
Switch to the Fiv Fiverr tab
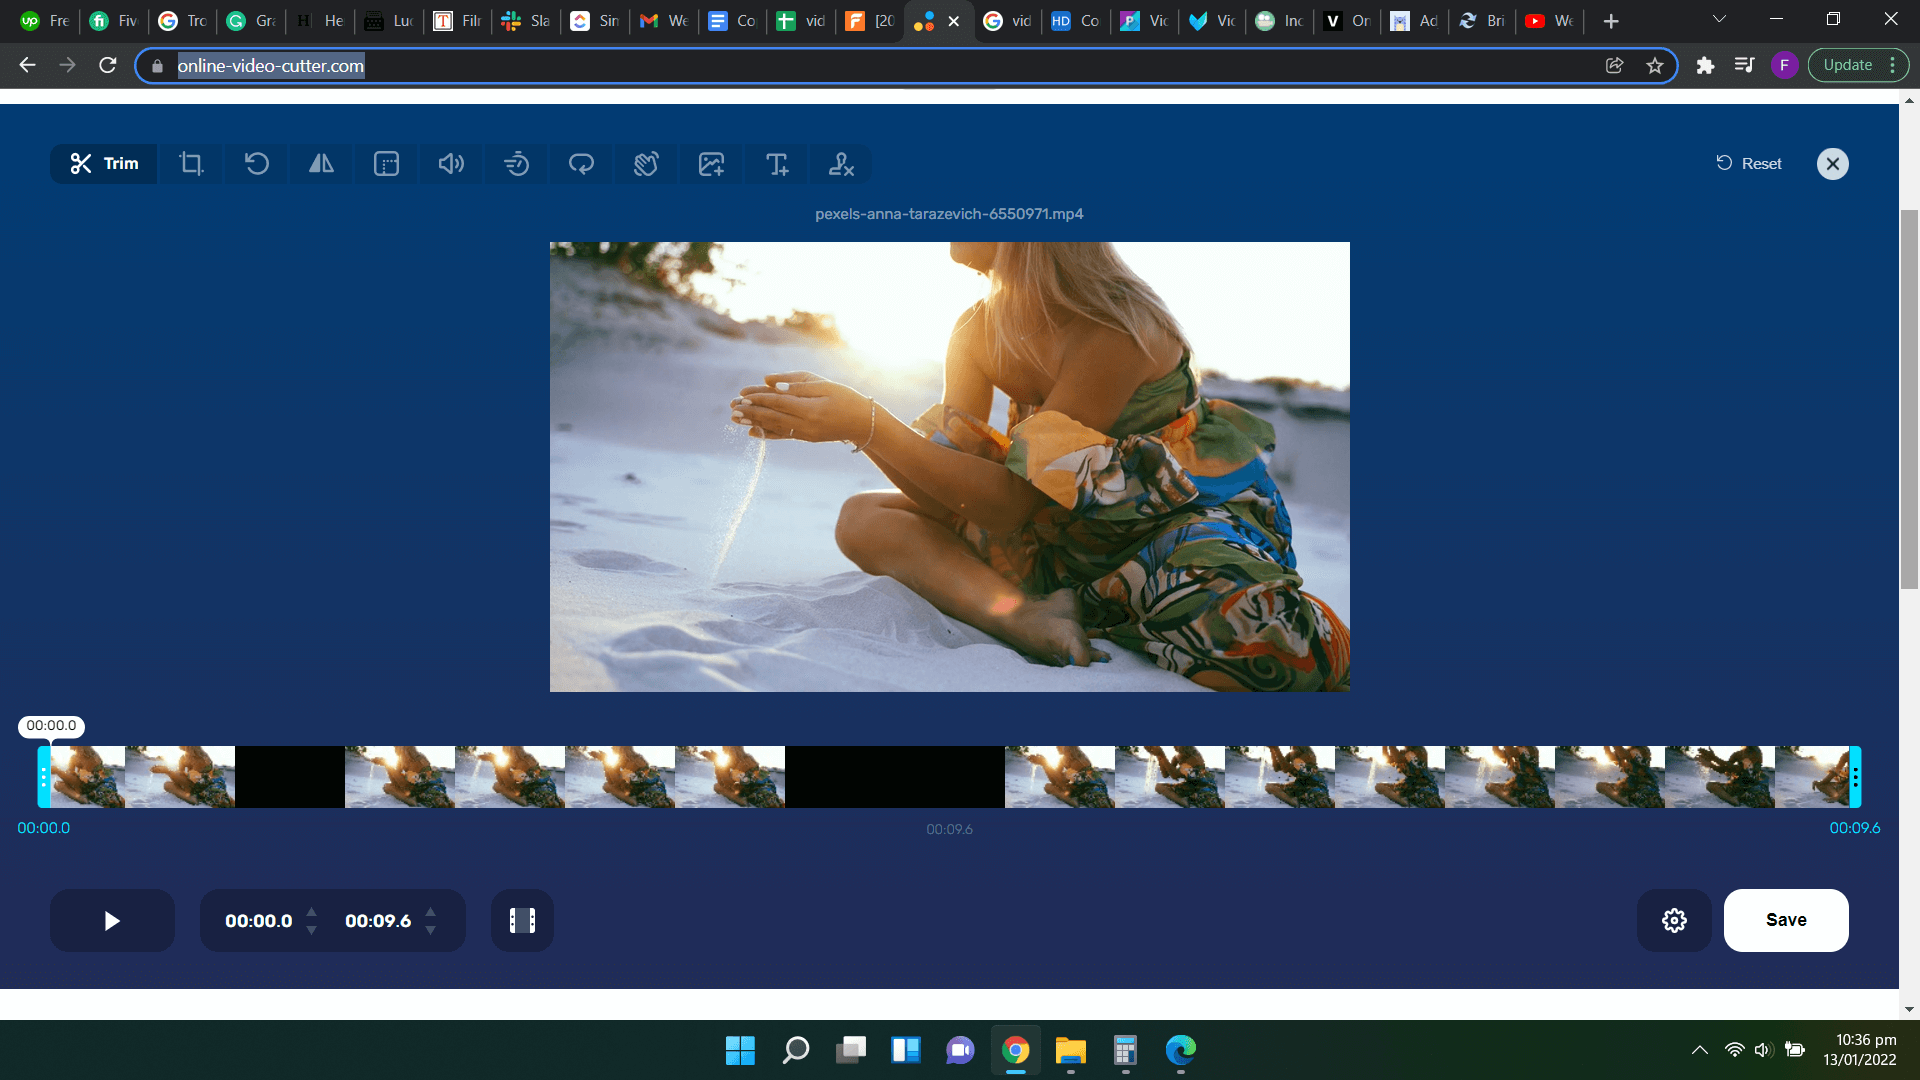point(114,21)
